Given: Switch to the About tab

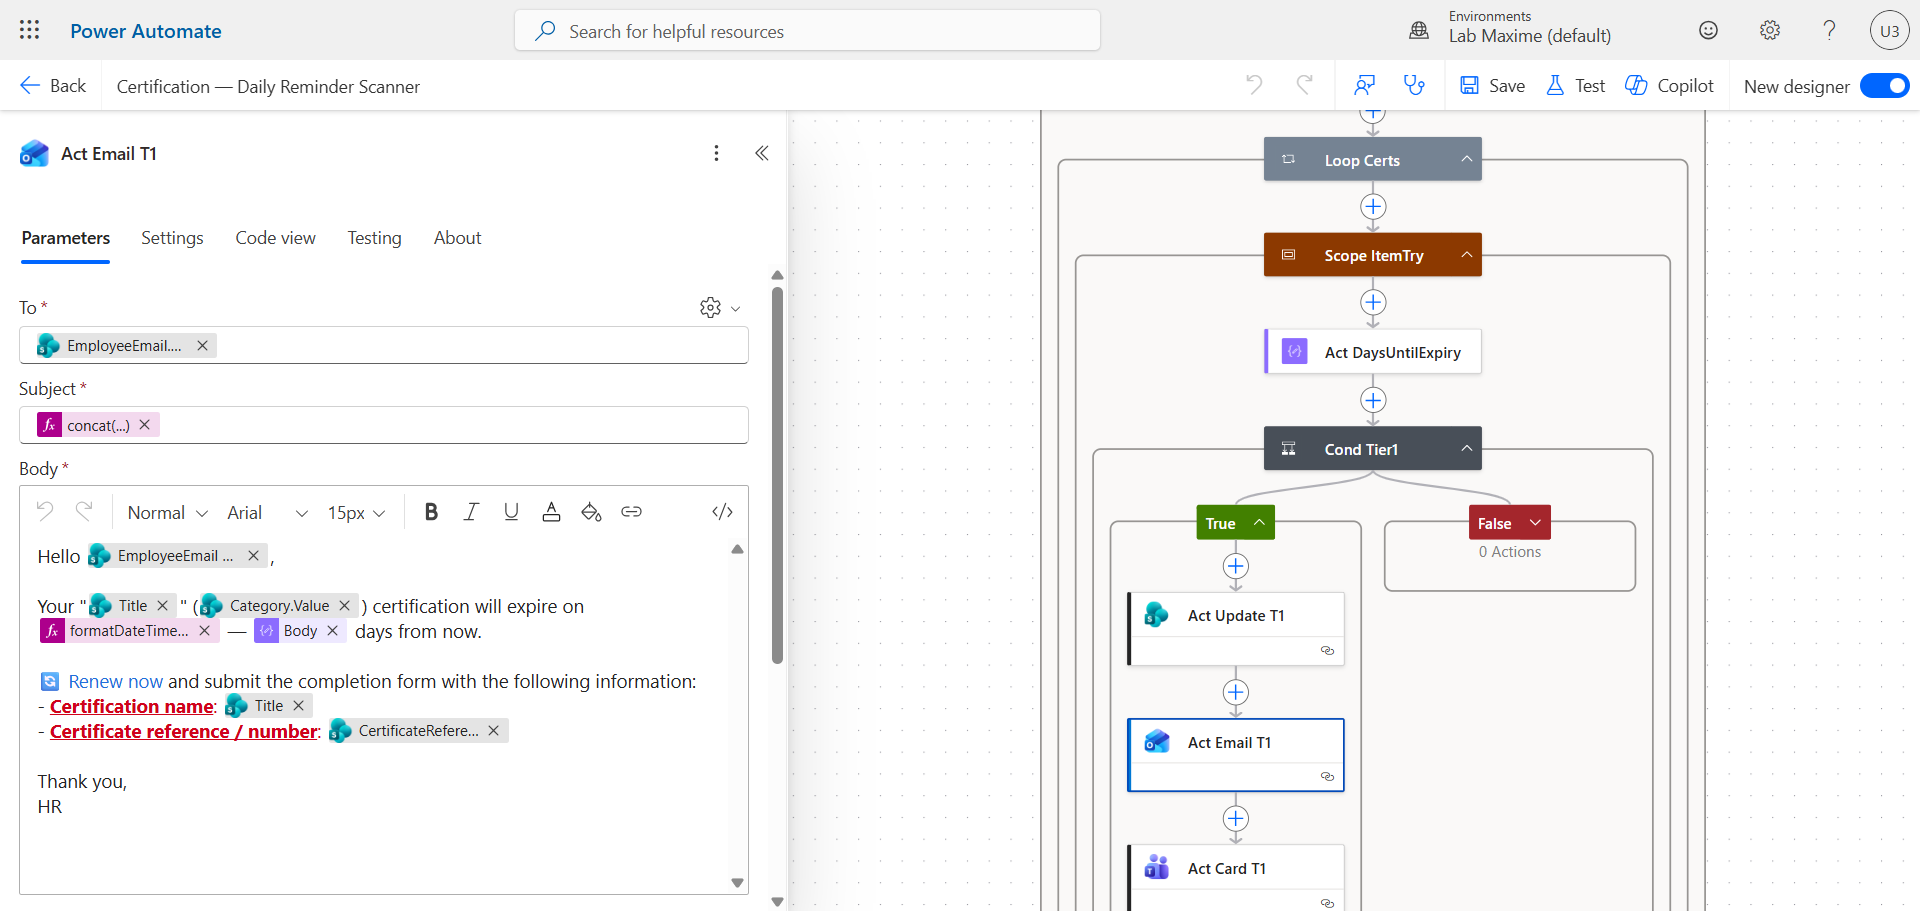Looking at the screenshot, I should tap(457, 238).
